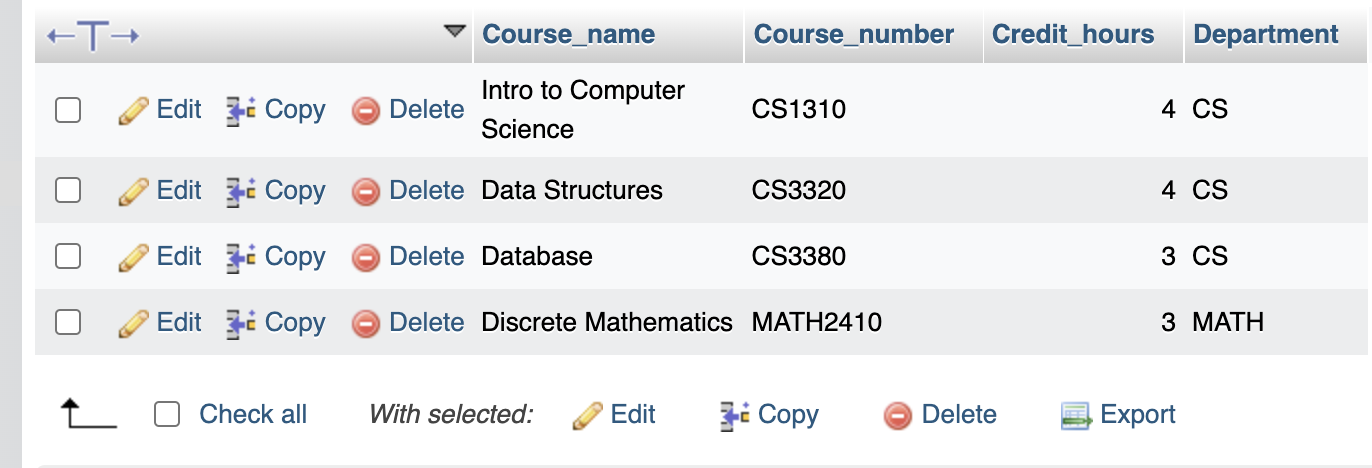The height and width of the screenshot is (468, 1372).
Task: Check the Discrete Mathematics row checkbox
Action: pyautogui.click(x=68, y=323)
